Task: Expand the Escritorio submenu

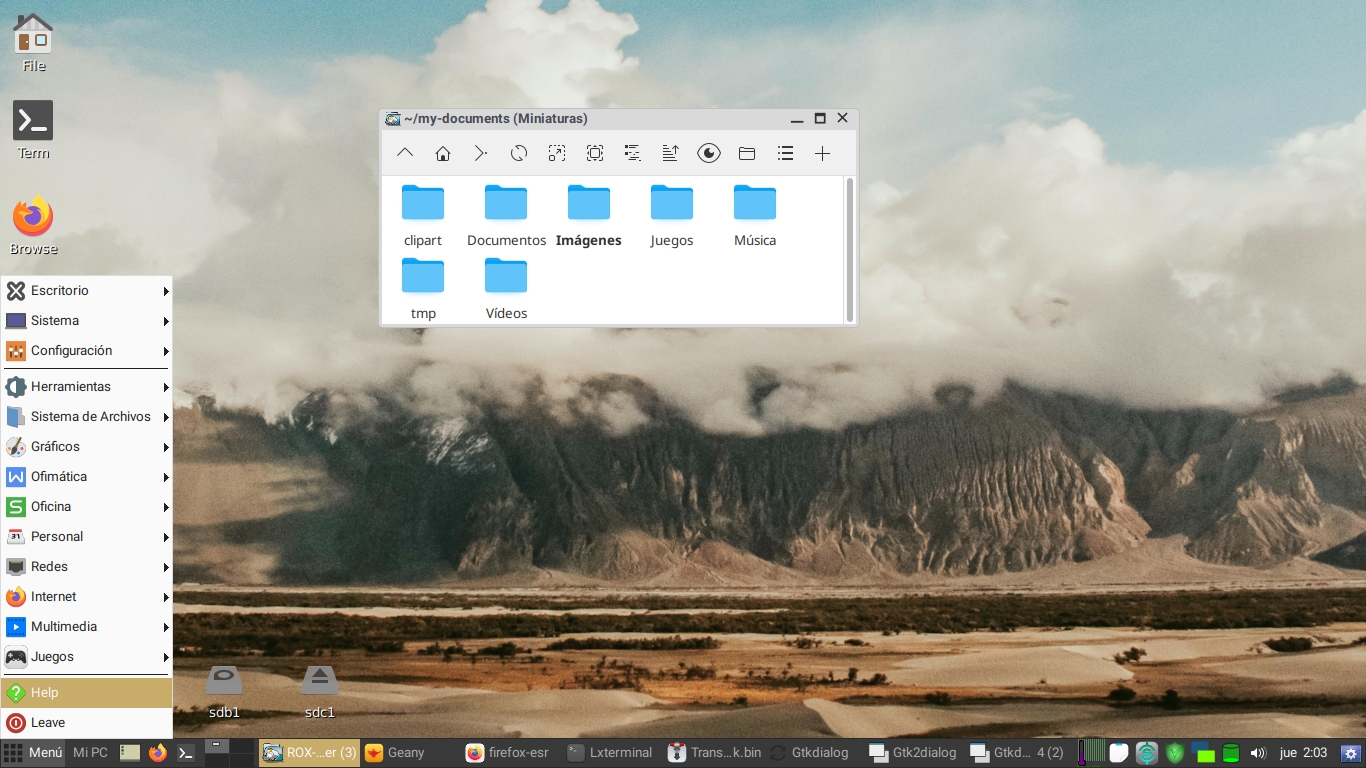Action: point(87,291)
